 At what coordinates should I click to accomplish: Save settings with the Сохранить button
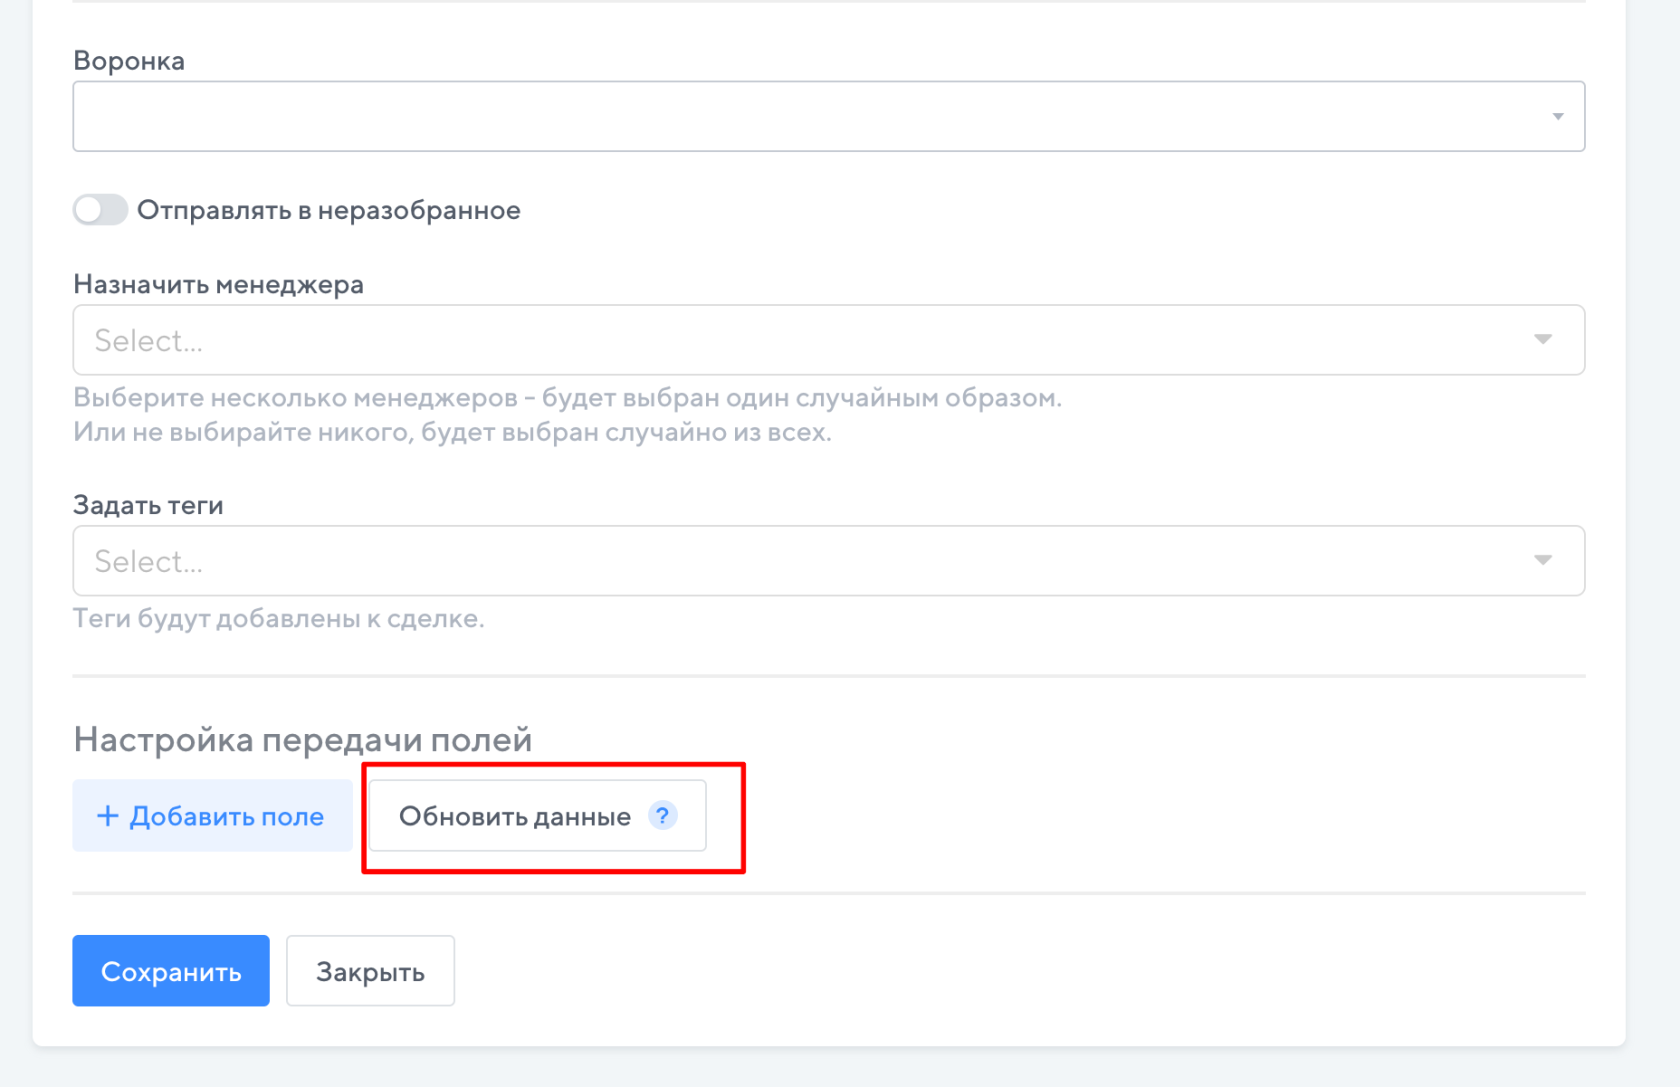point(171,971)
